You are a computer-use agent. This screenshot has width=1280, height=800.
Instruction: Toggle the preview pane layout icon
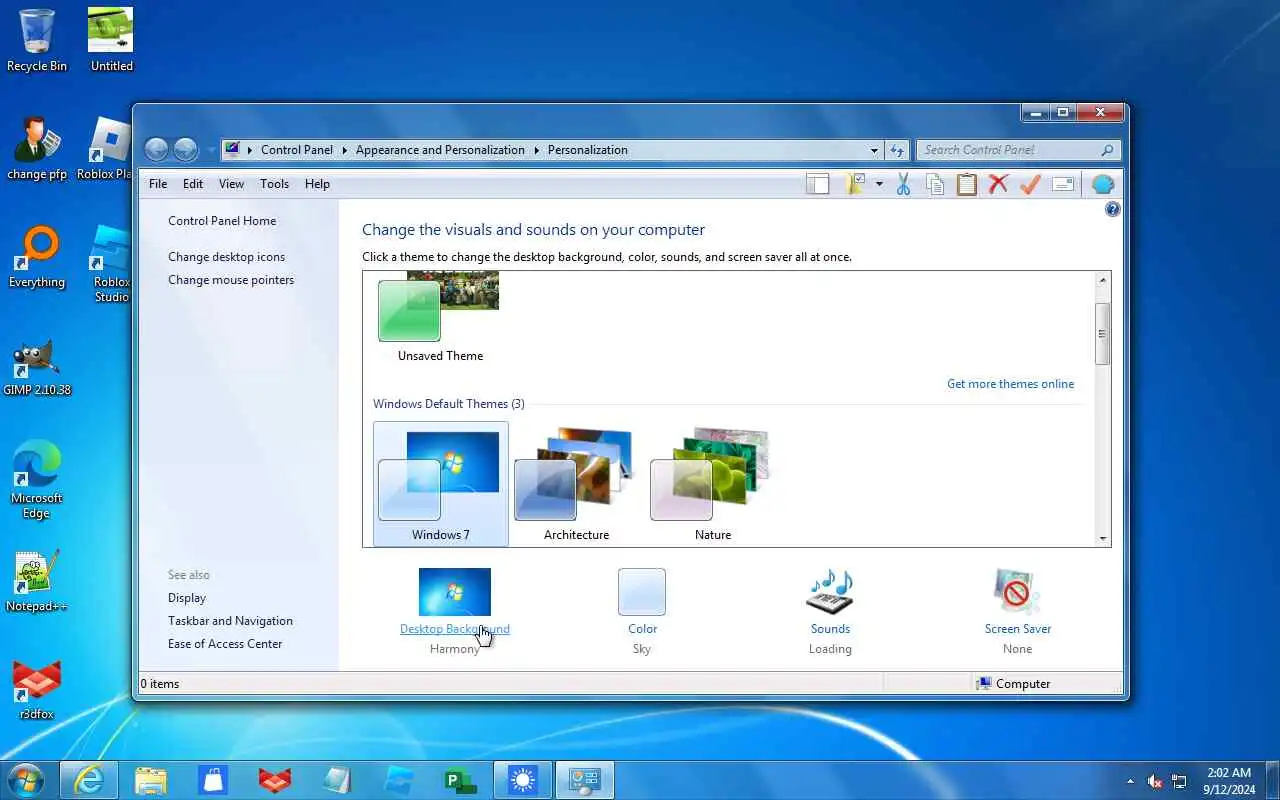[818, 184]
